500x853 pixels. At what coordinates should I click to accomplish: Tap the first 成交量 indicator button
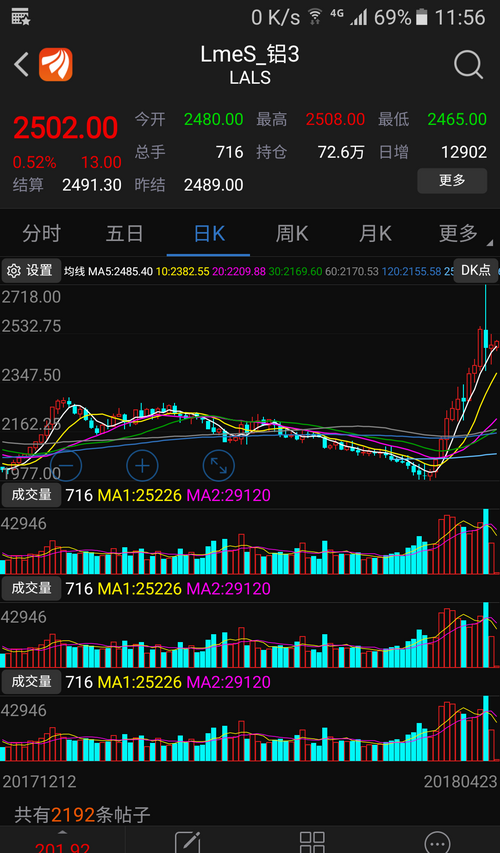tap(31, 495)
